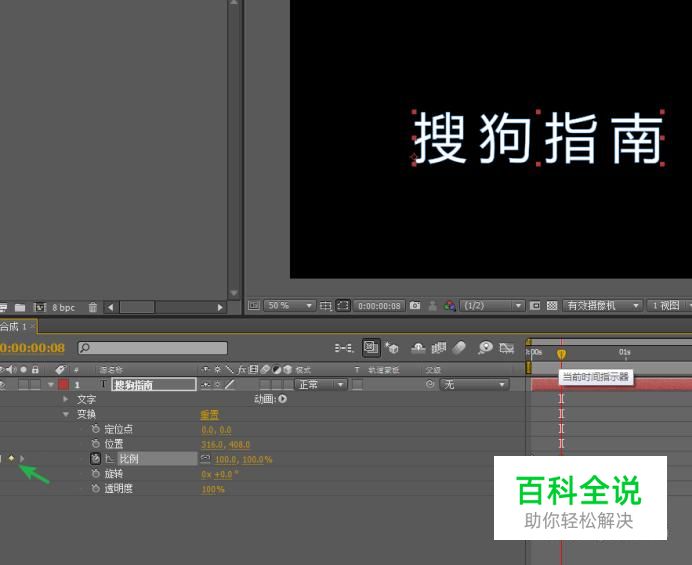The height and width of the screenshot is (565, 692).
Task: Click the 源名称 column header
Action: (111, 370)
